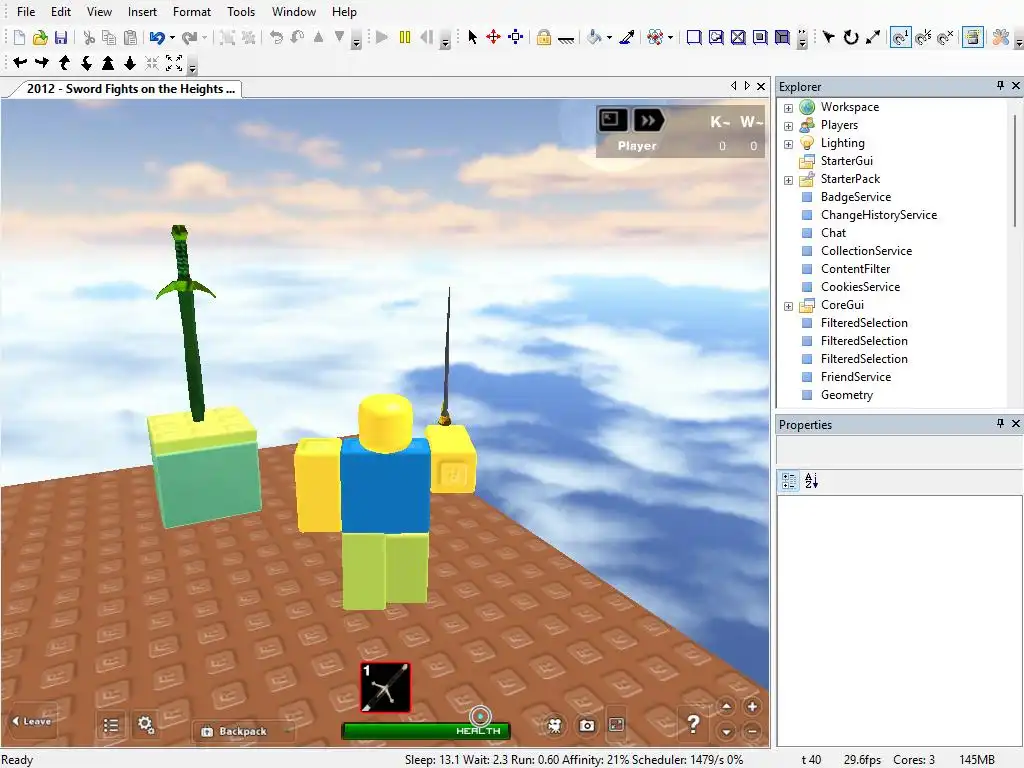Toggle the magnet snap '1' stud mode
Viewport: 1024px width, 768px height.
tap(901, 37)
